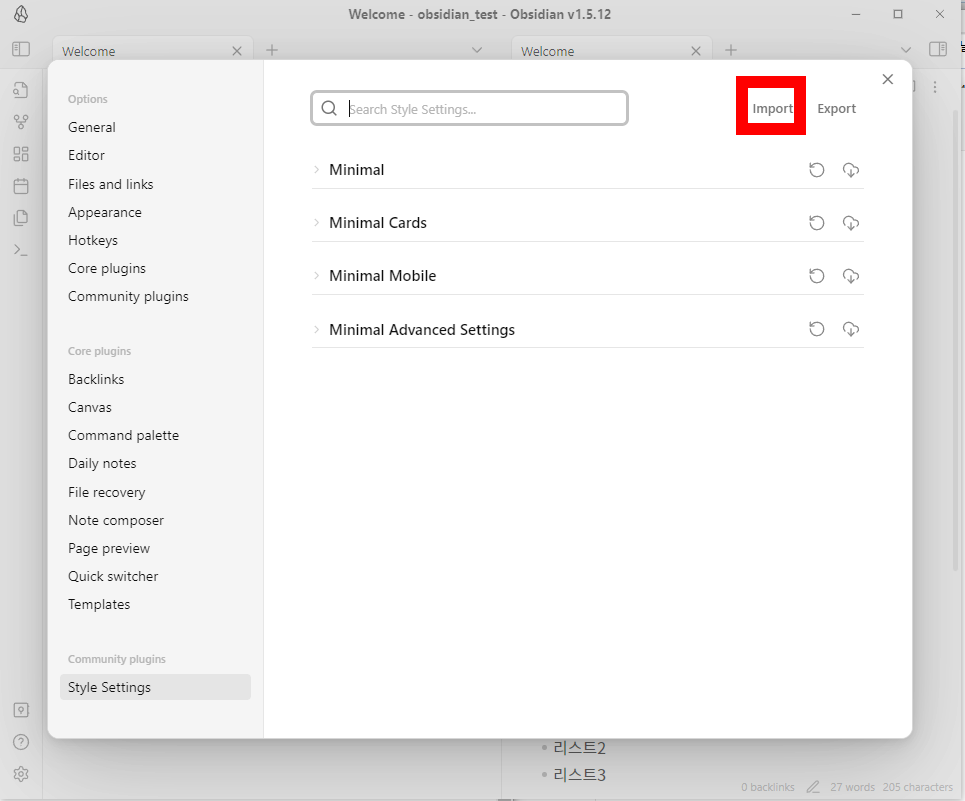Viewport: 965px width, 801px height.
Task: Close the left Welcome tab
Action: click(237, 51)
